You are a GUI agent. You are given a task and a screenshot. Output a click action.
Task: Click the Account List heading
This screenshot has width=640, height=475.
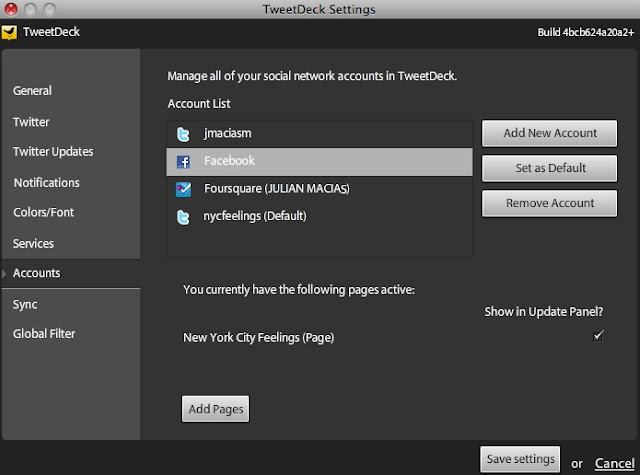[199, 104]
